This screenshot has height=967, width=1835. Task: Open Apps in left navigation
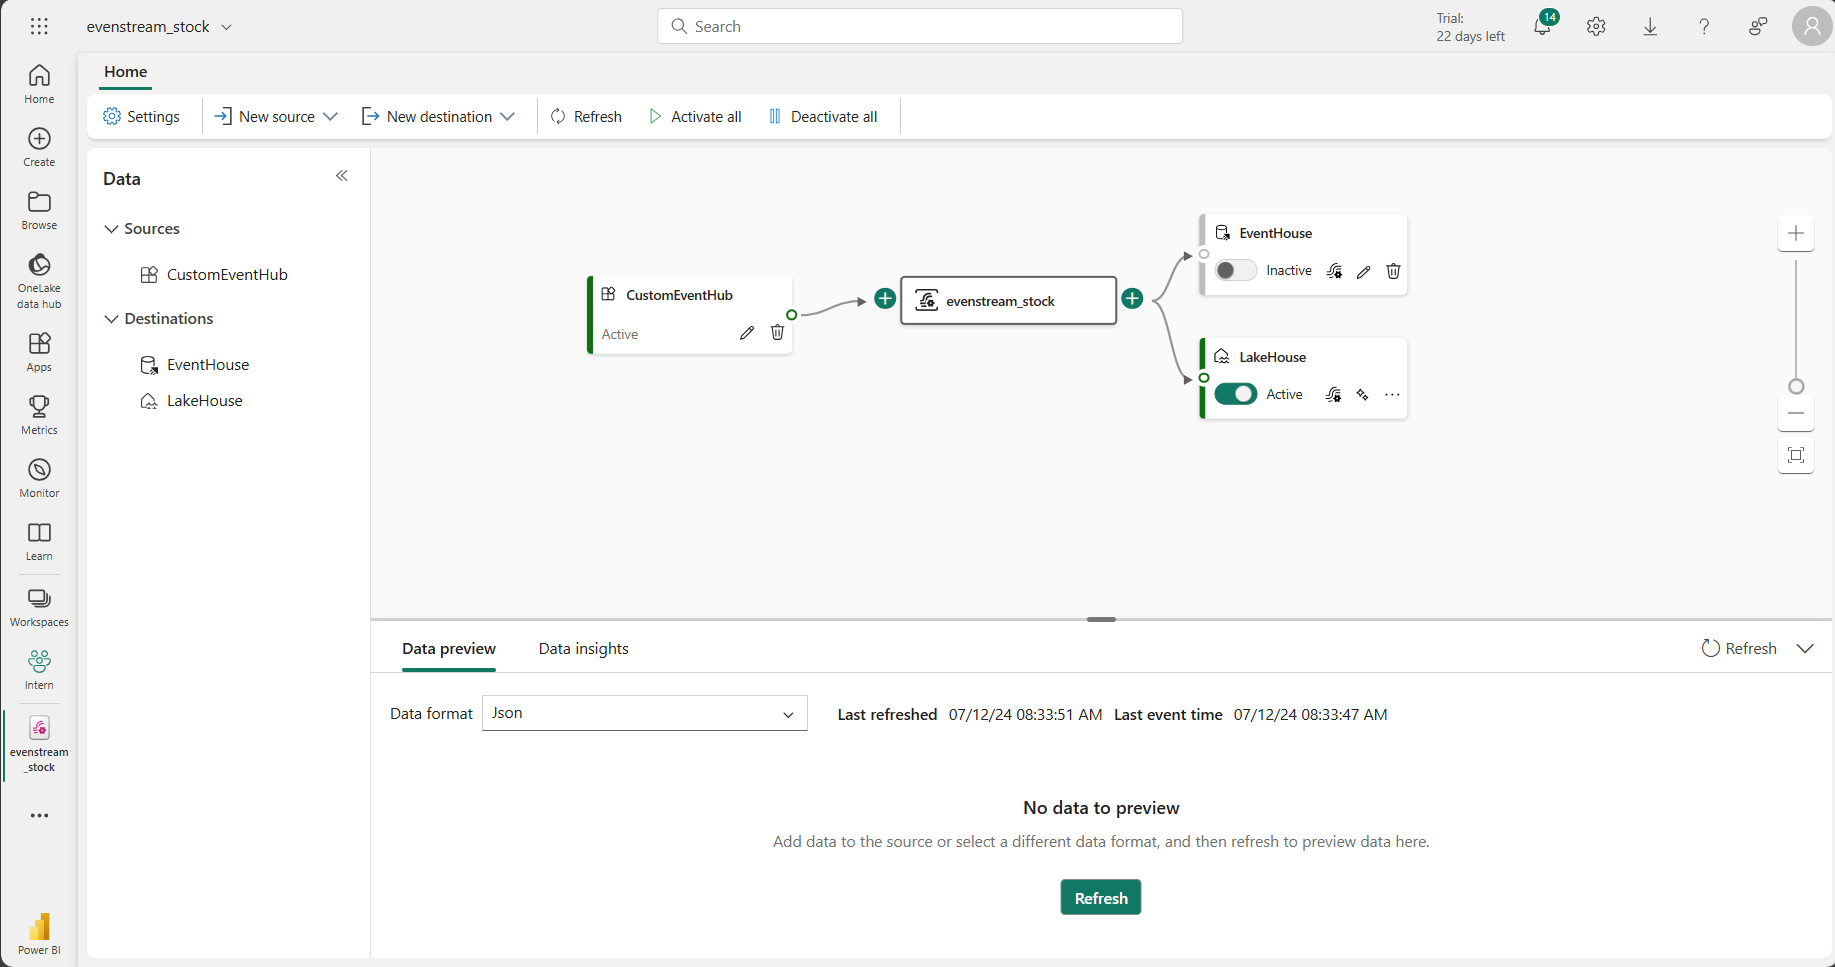tap(39, 352)
